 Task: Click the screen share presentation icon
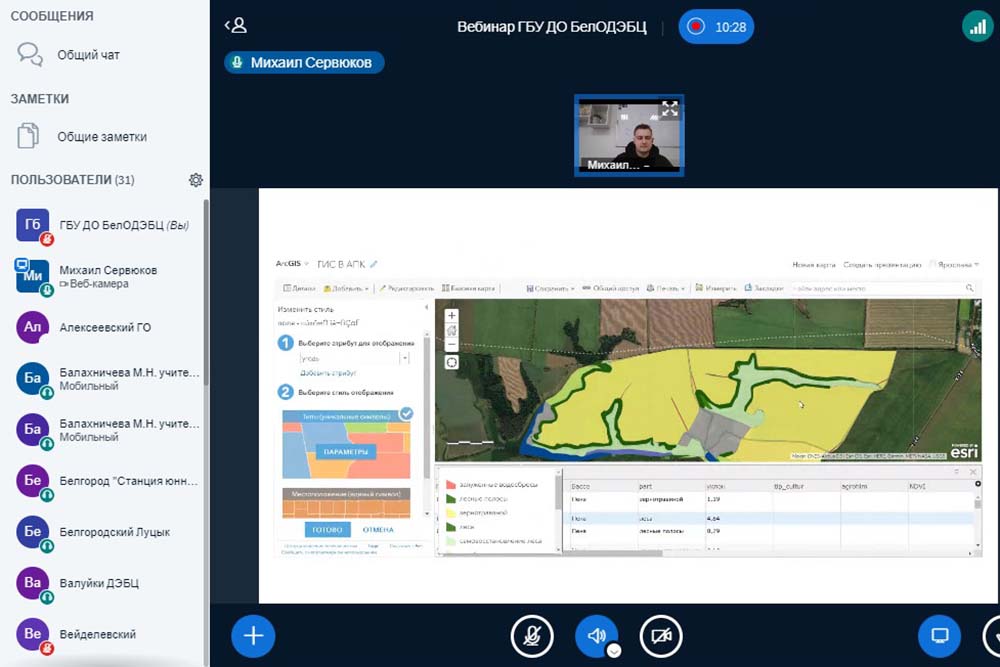point(939,636)
